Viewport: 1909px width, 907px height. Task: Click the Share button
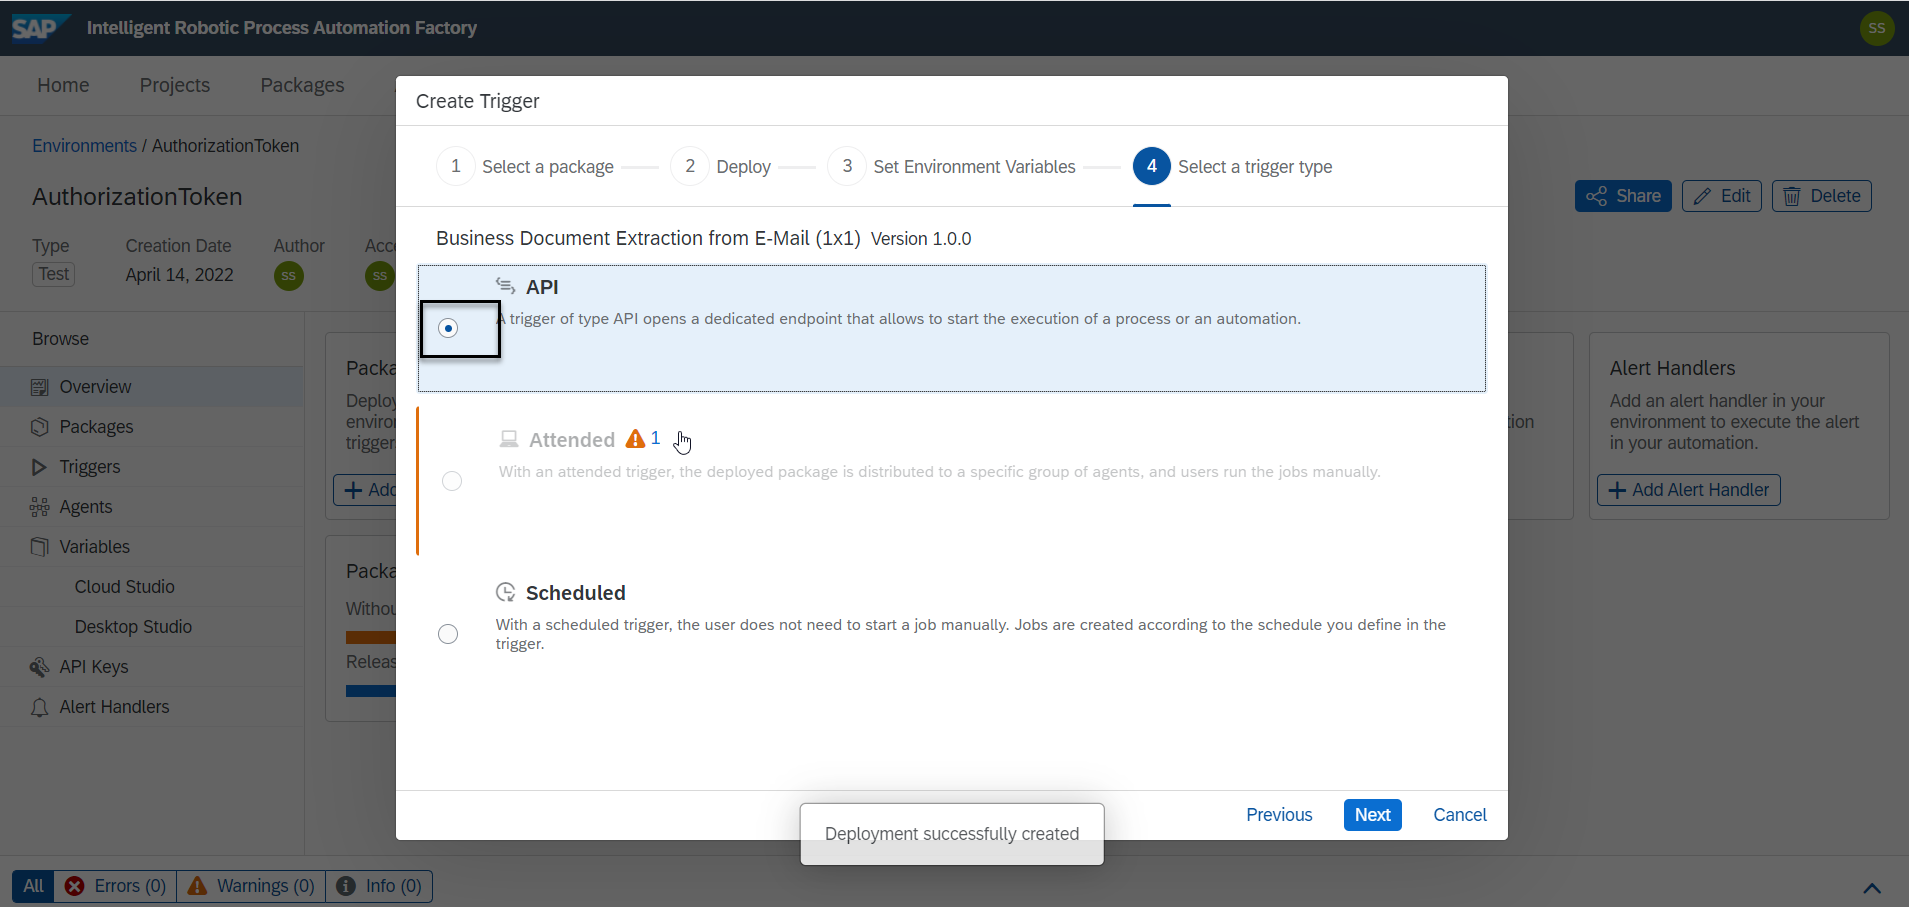click(x=1623, y=196)
